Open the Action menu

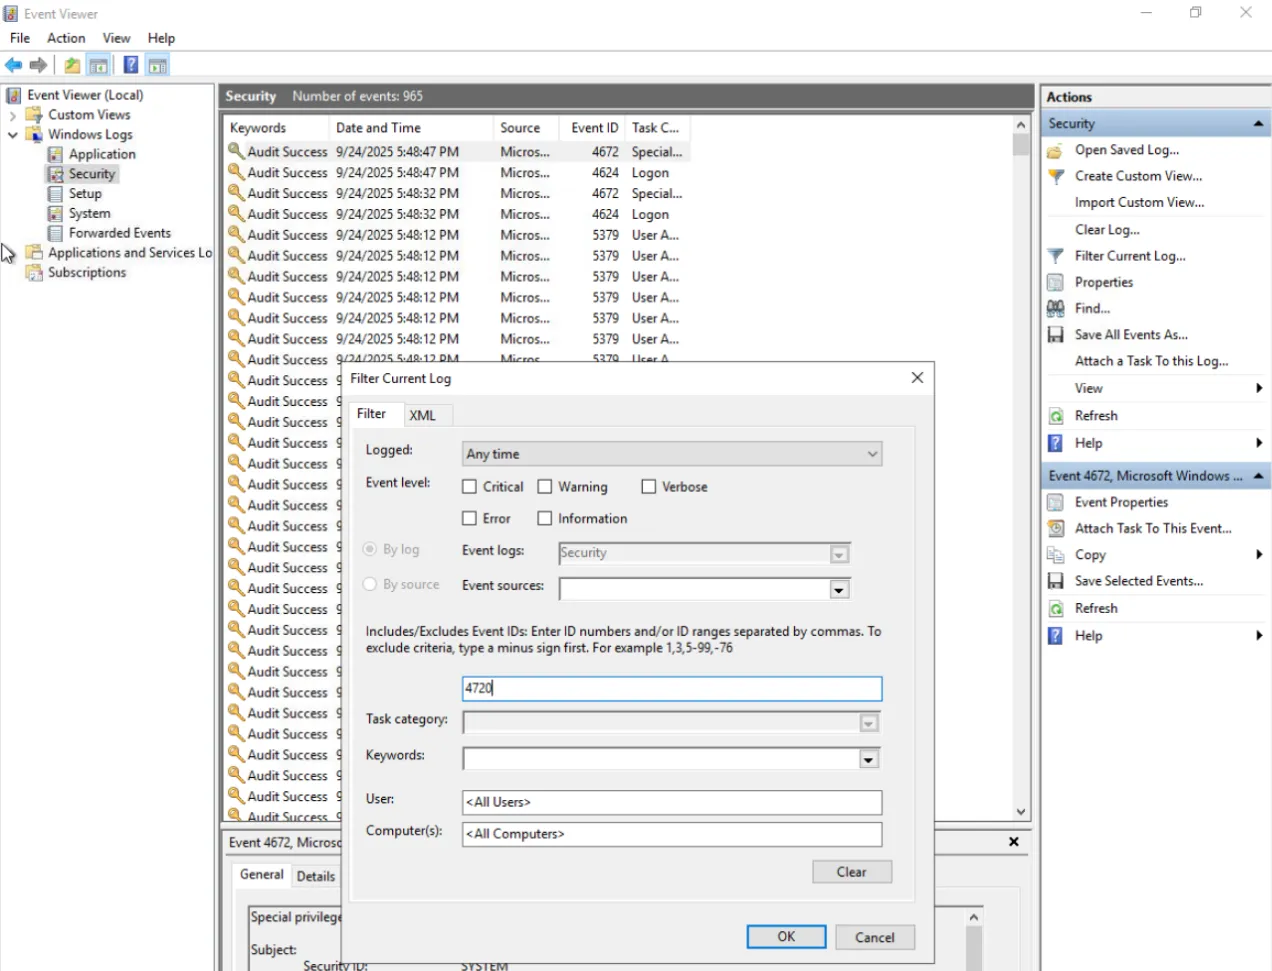66,38
